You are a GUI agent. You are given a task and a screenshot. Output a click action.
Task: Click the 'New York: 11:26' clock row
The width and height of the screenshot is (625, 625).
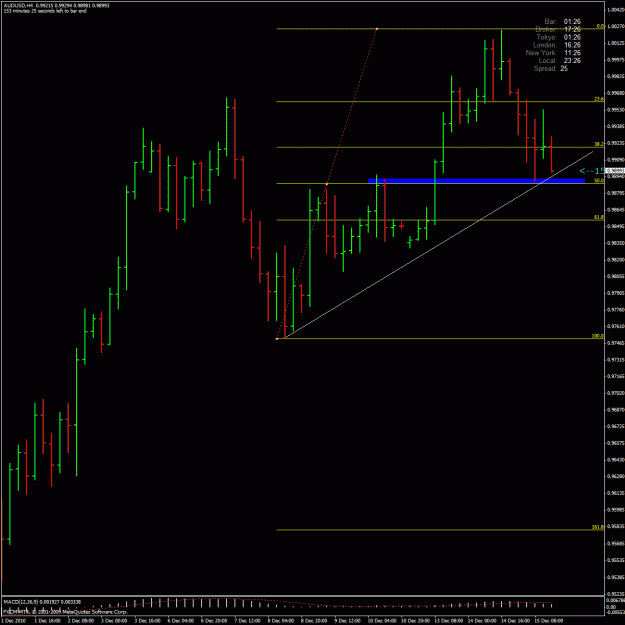pos(553,53)
